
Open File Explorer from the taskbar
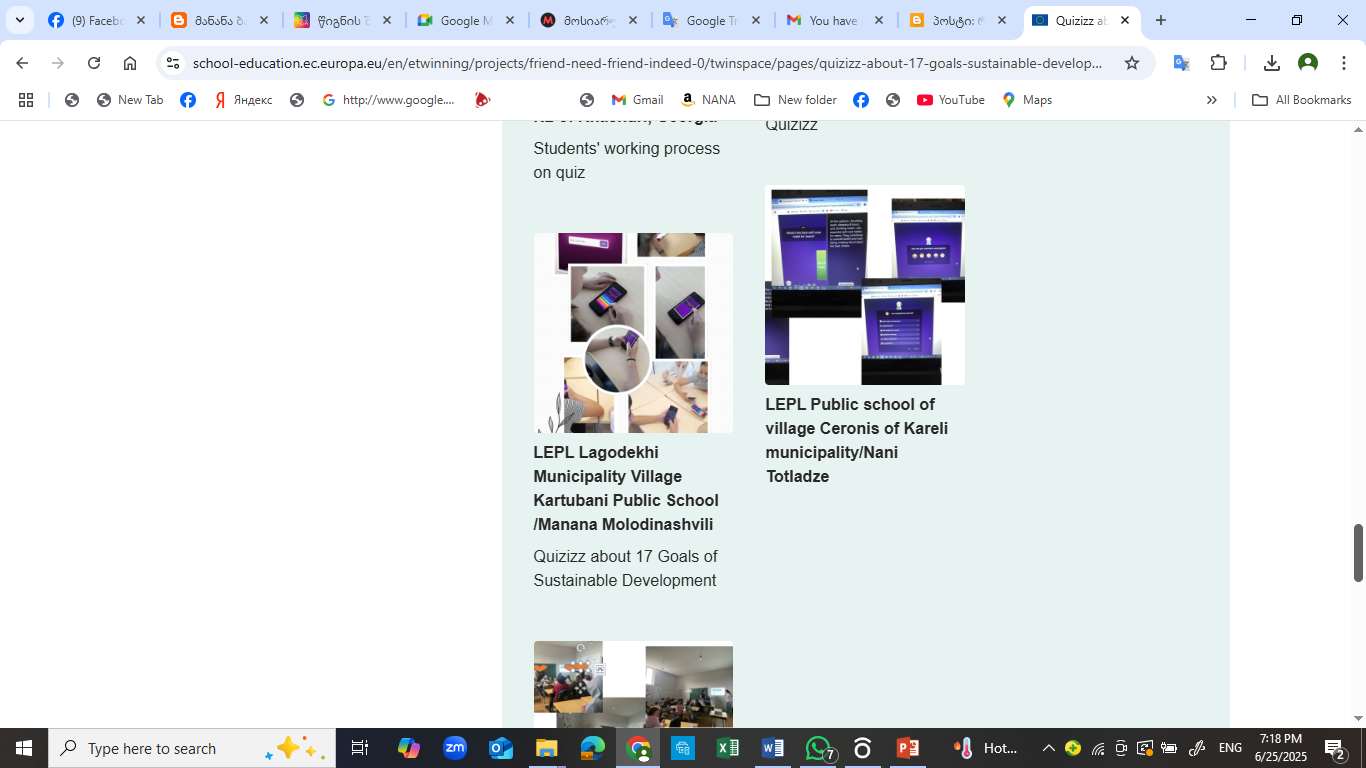click(546, 748)
